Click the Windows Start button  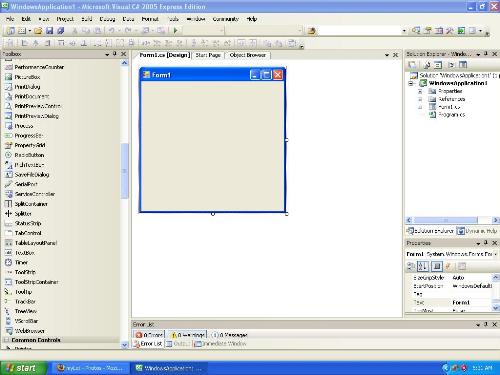click(x=22, y=368)
